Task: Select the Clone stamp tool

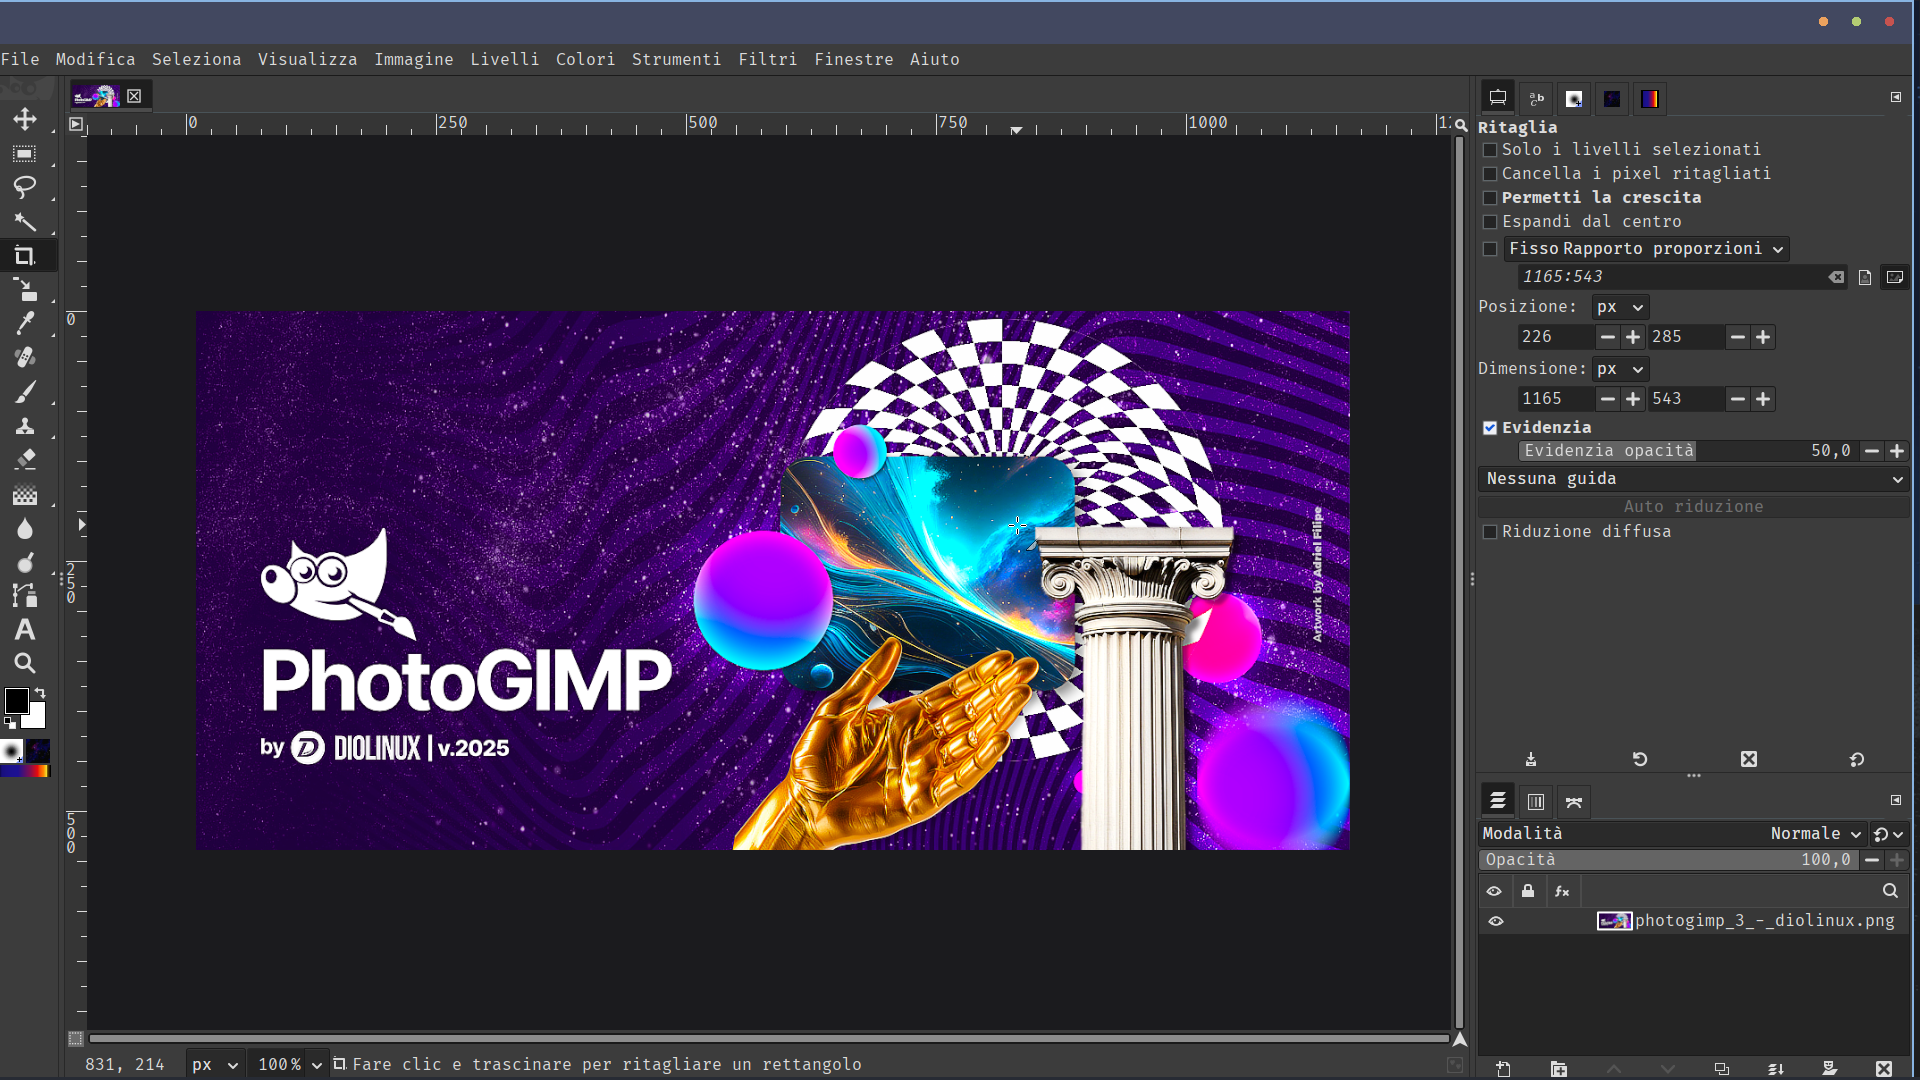Action: pyautogui.click(x=25, y=426)
